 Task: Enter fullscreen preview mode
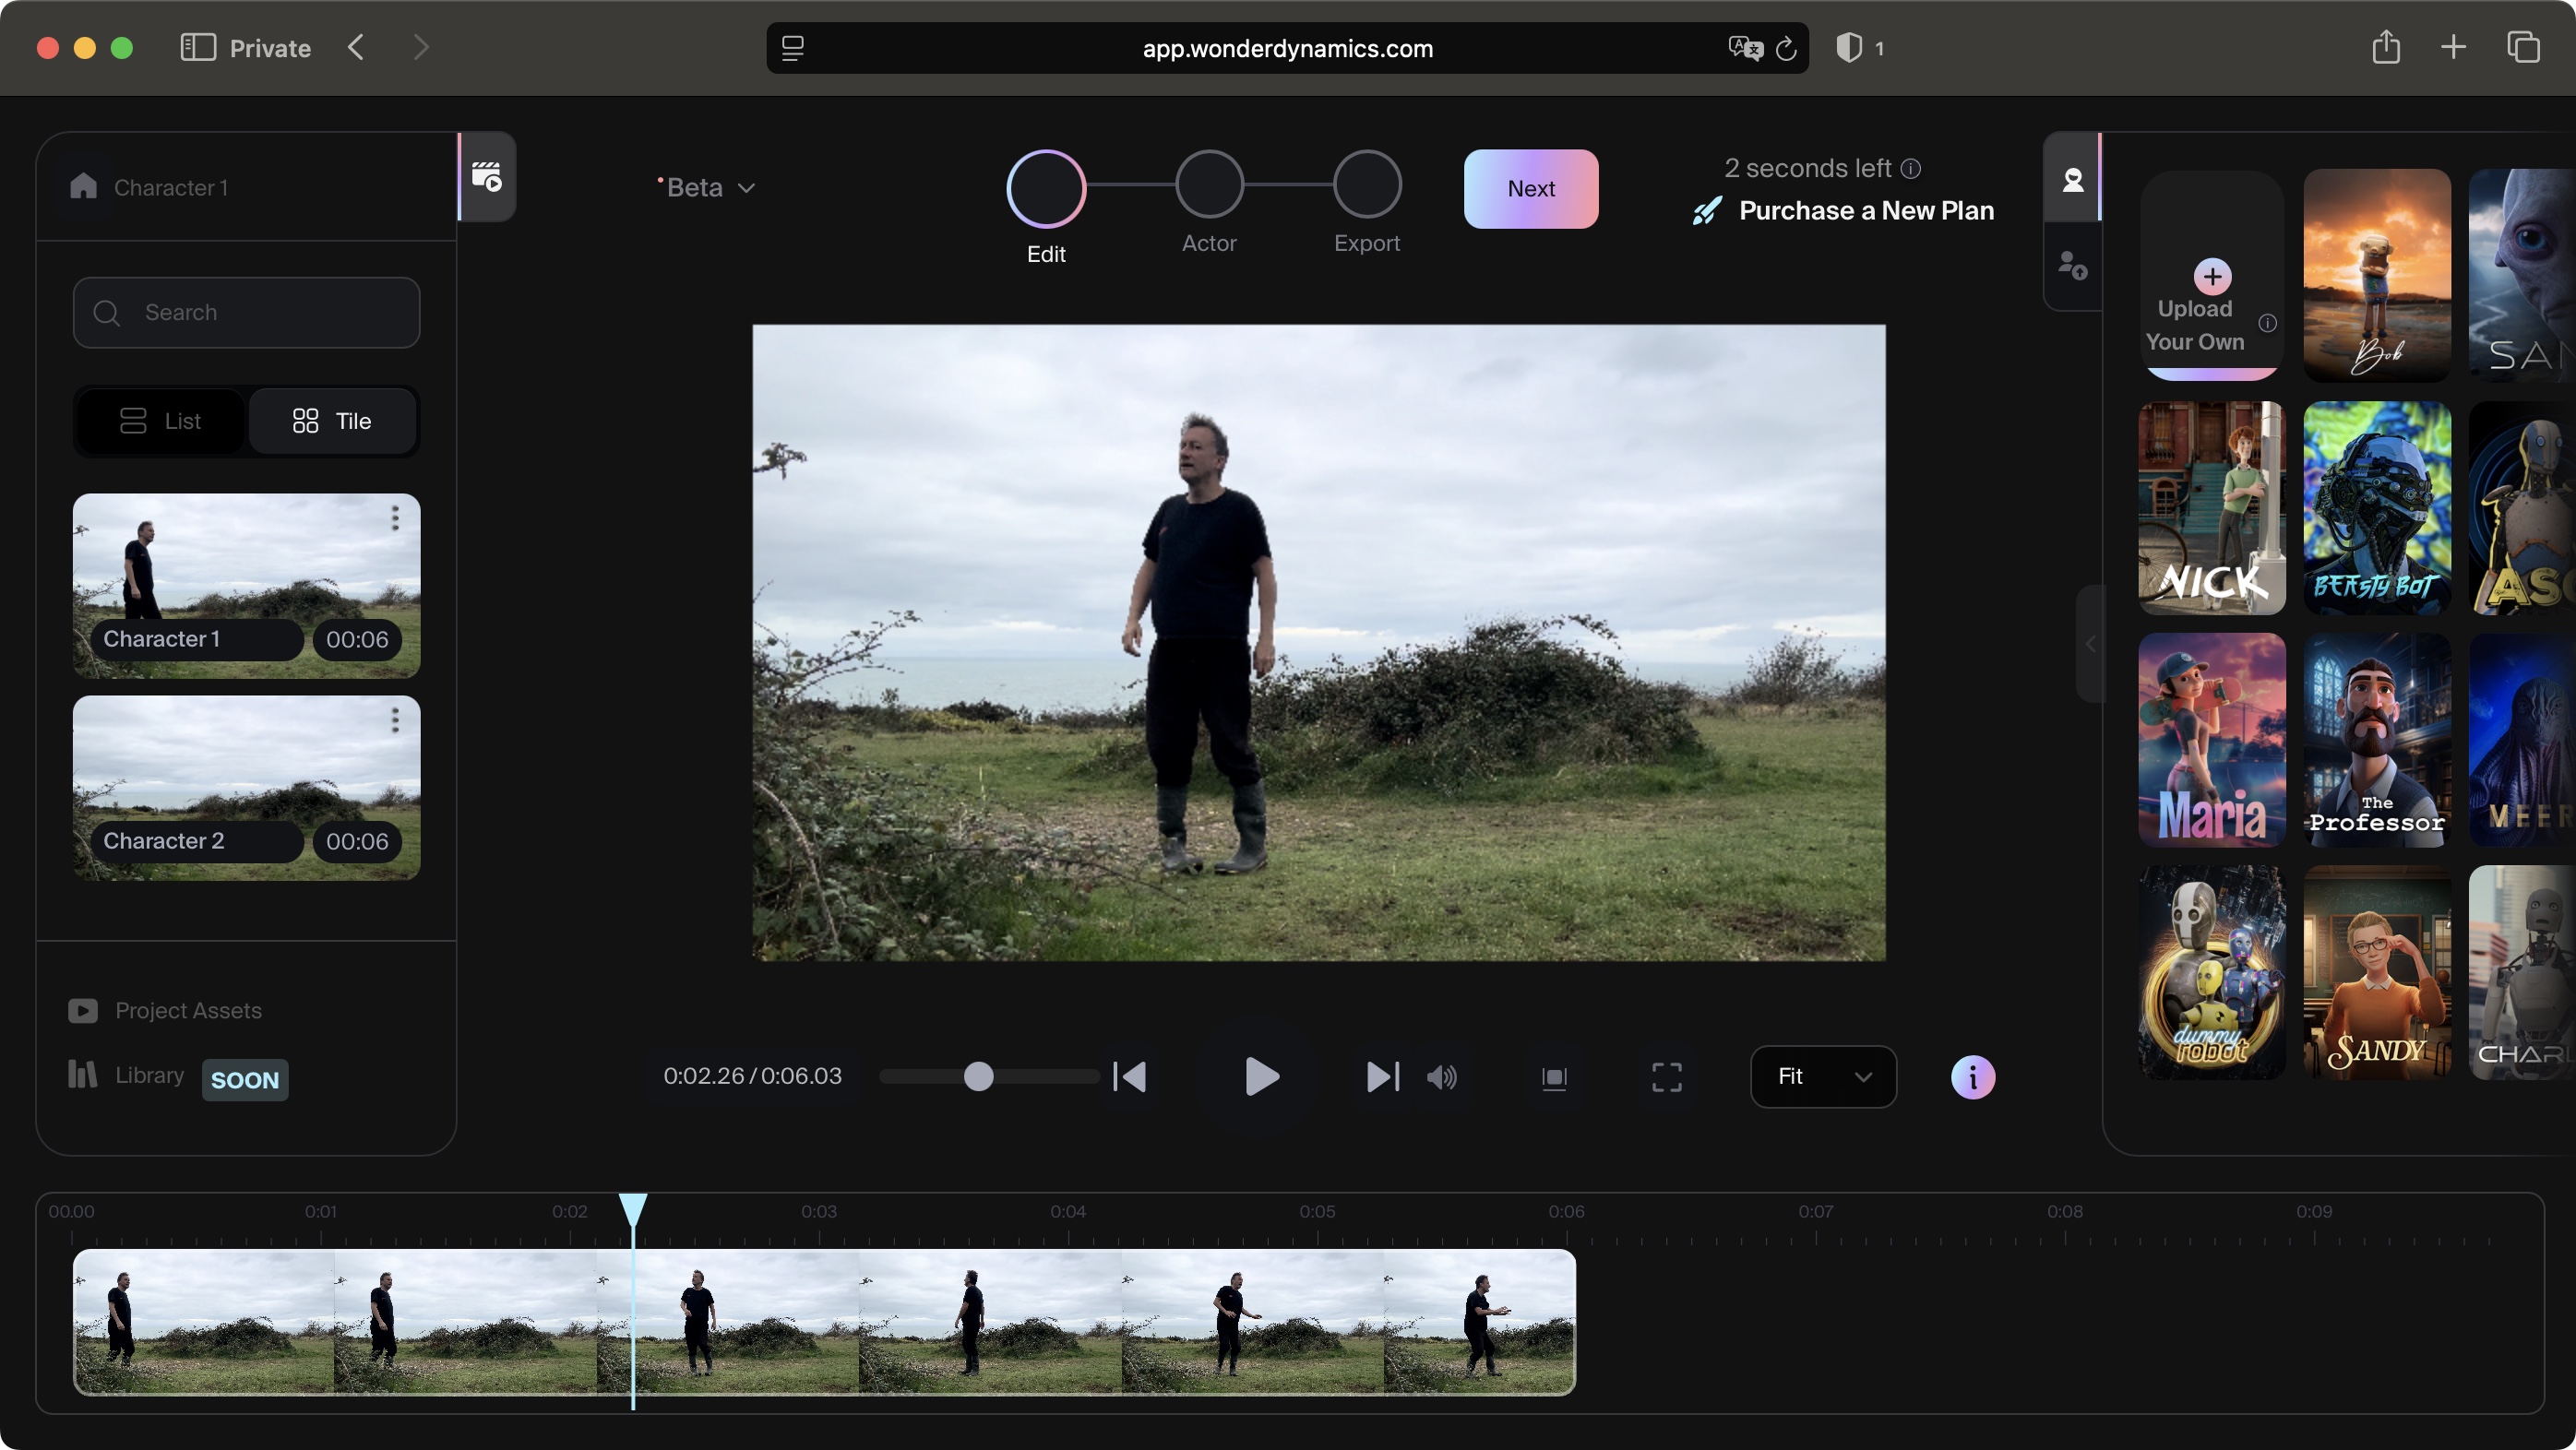tap(1666, 1077)
